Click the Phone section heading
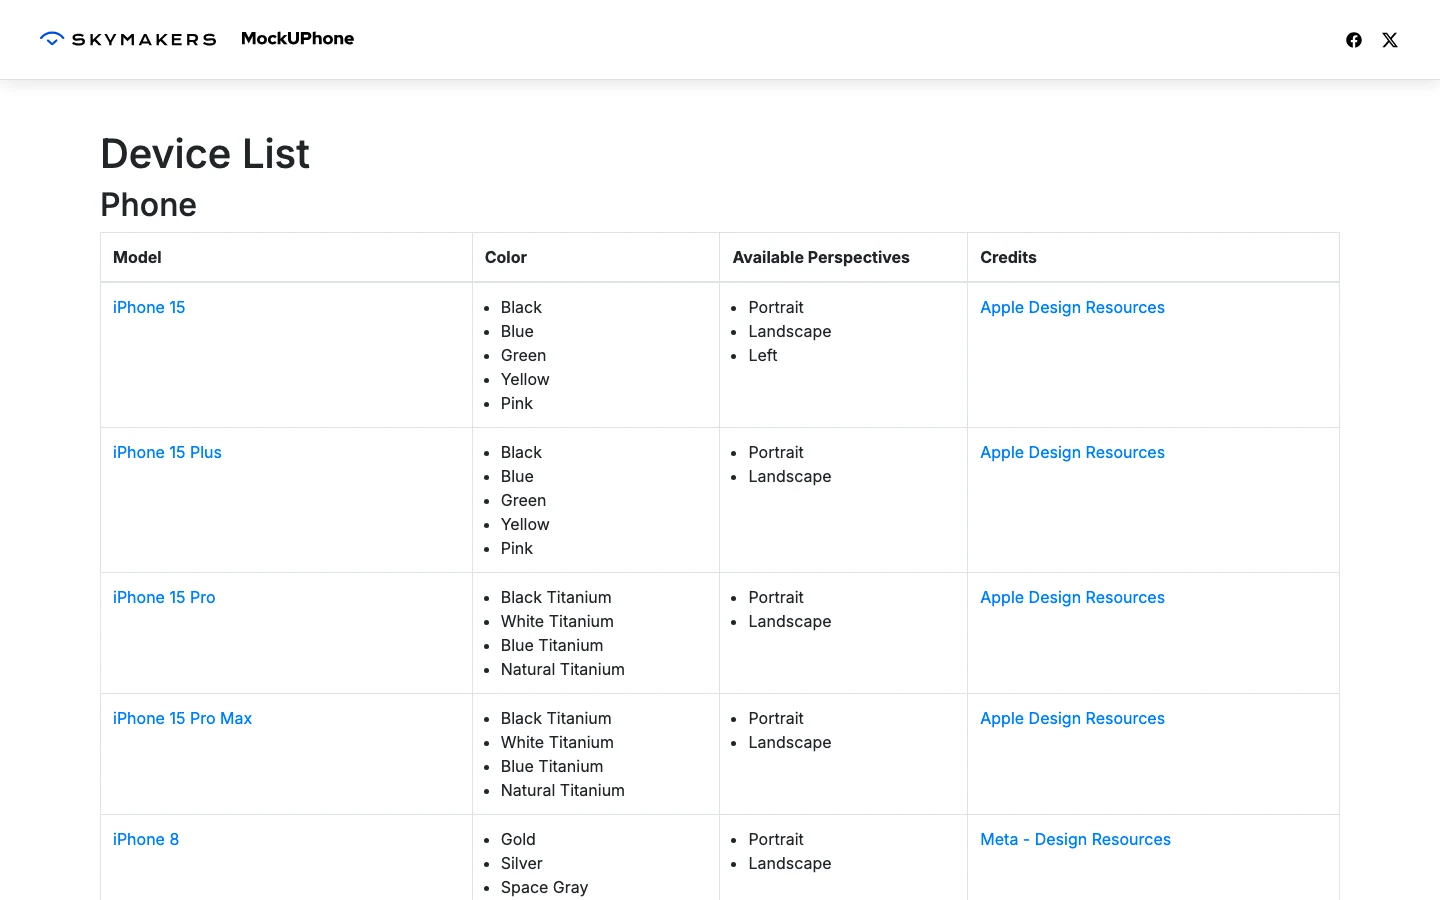This screenshot has width=1440, height=900. click(149, 204)
